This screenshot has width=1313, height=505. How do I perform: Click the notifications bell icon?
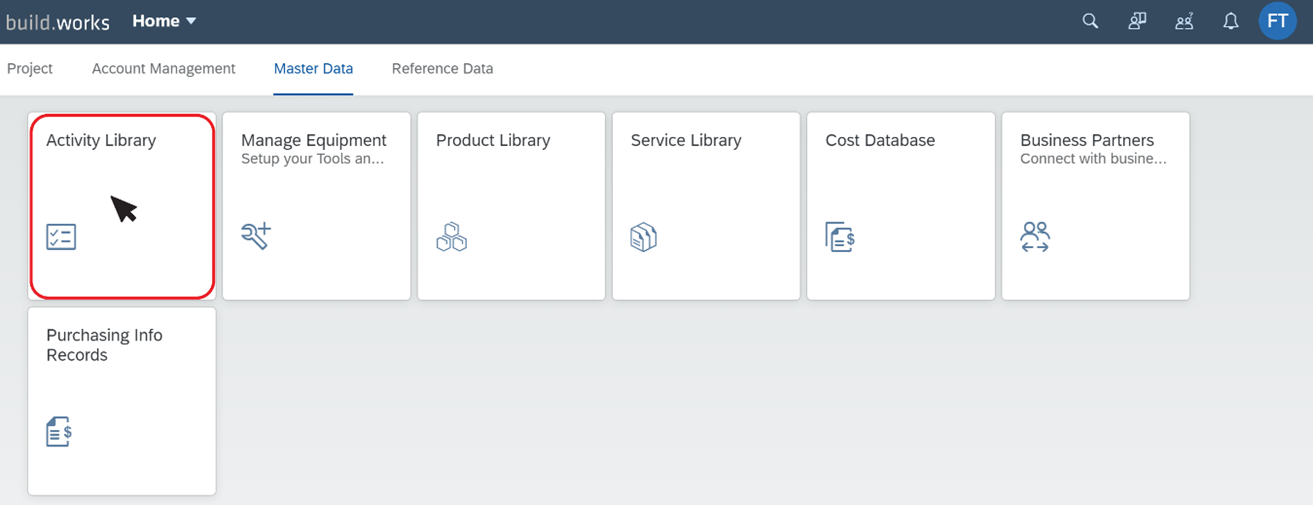1231,21
